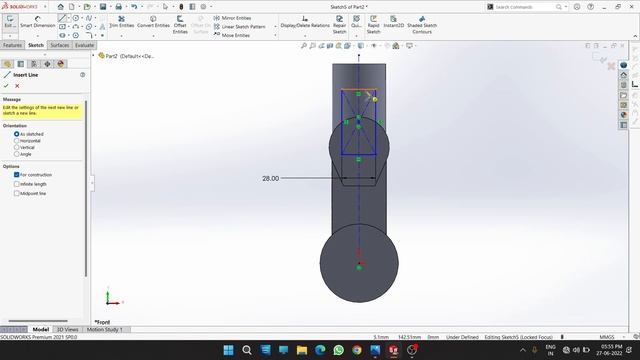Open Insert Line help icon
This screenshot has height=360, width=640.
pos(82,75)
